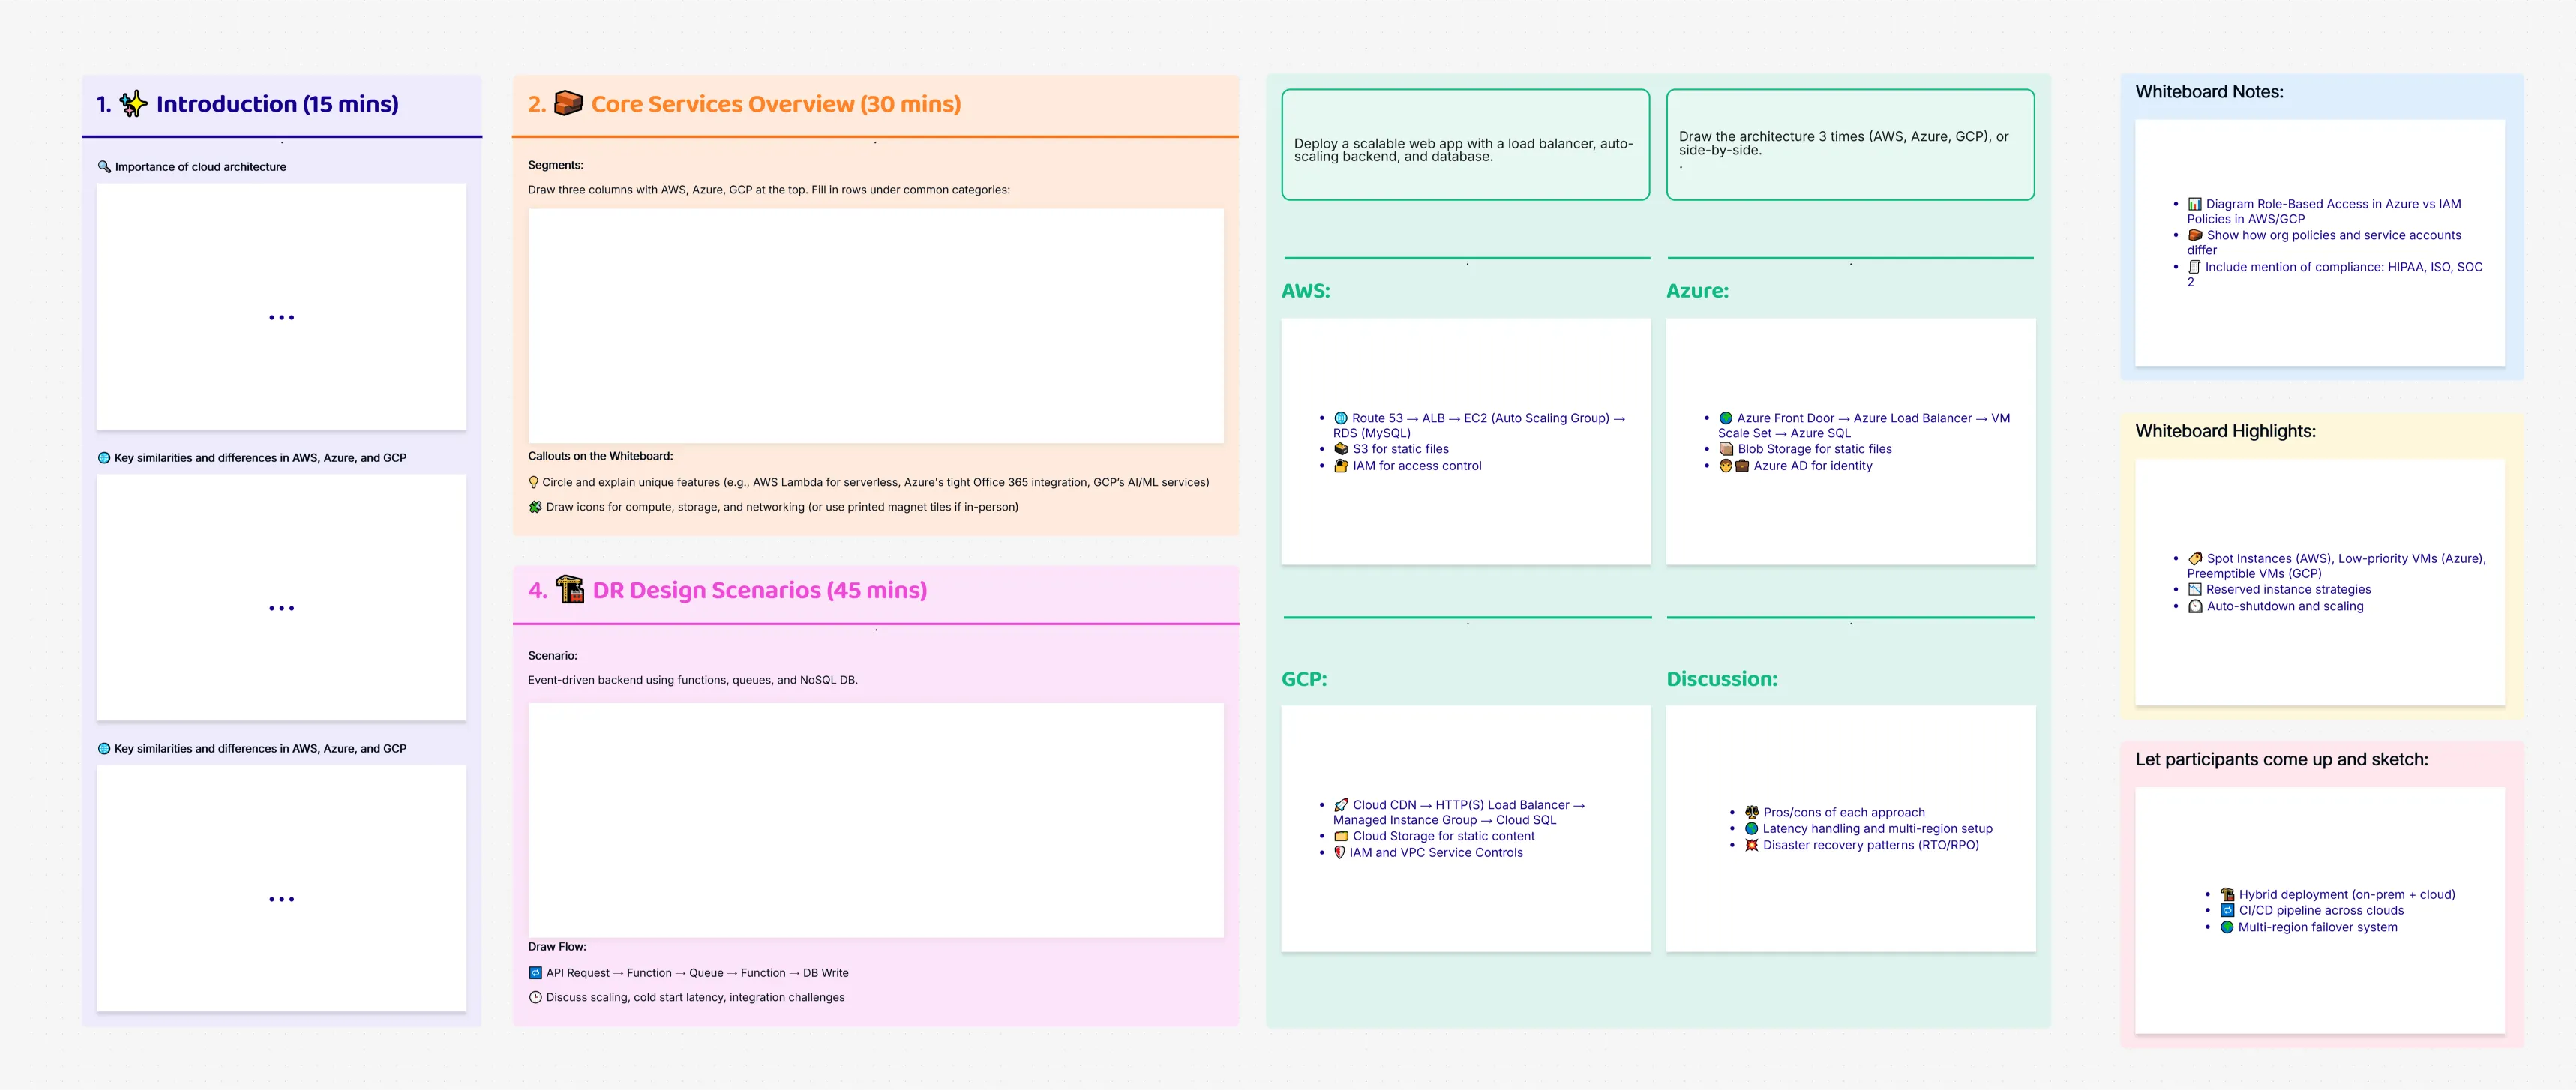Click the empty drawing canvas under the DR Scenario
The width and height of the screenshot is (2576, 1090).
(876, 818)
